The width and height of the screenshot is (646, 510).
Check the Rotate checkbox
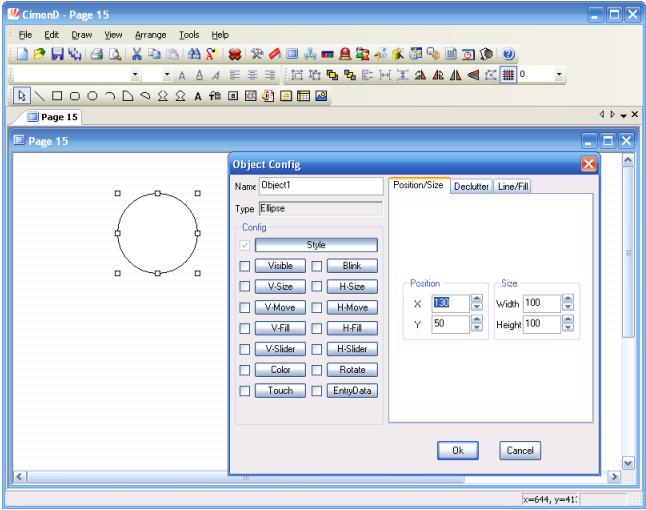pyautogui.click(x=317, y=369)
